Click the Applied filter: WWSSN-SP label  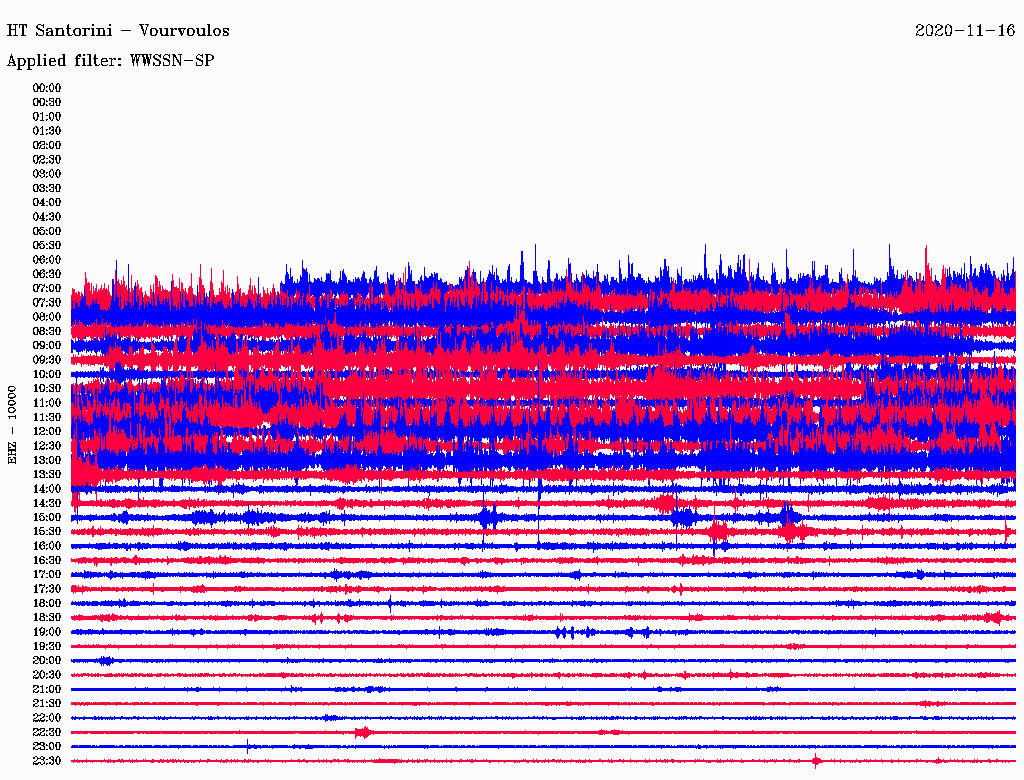pos(110,61)
